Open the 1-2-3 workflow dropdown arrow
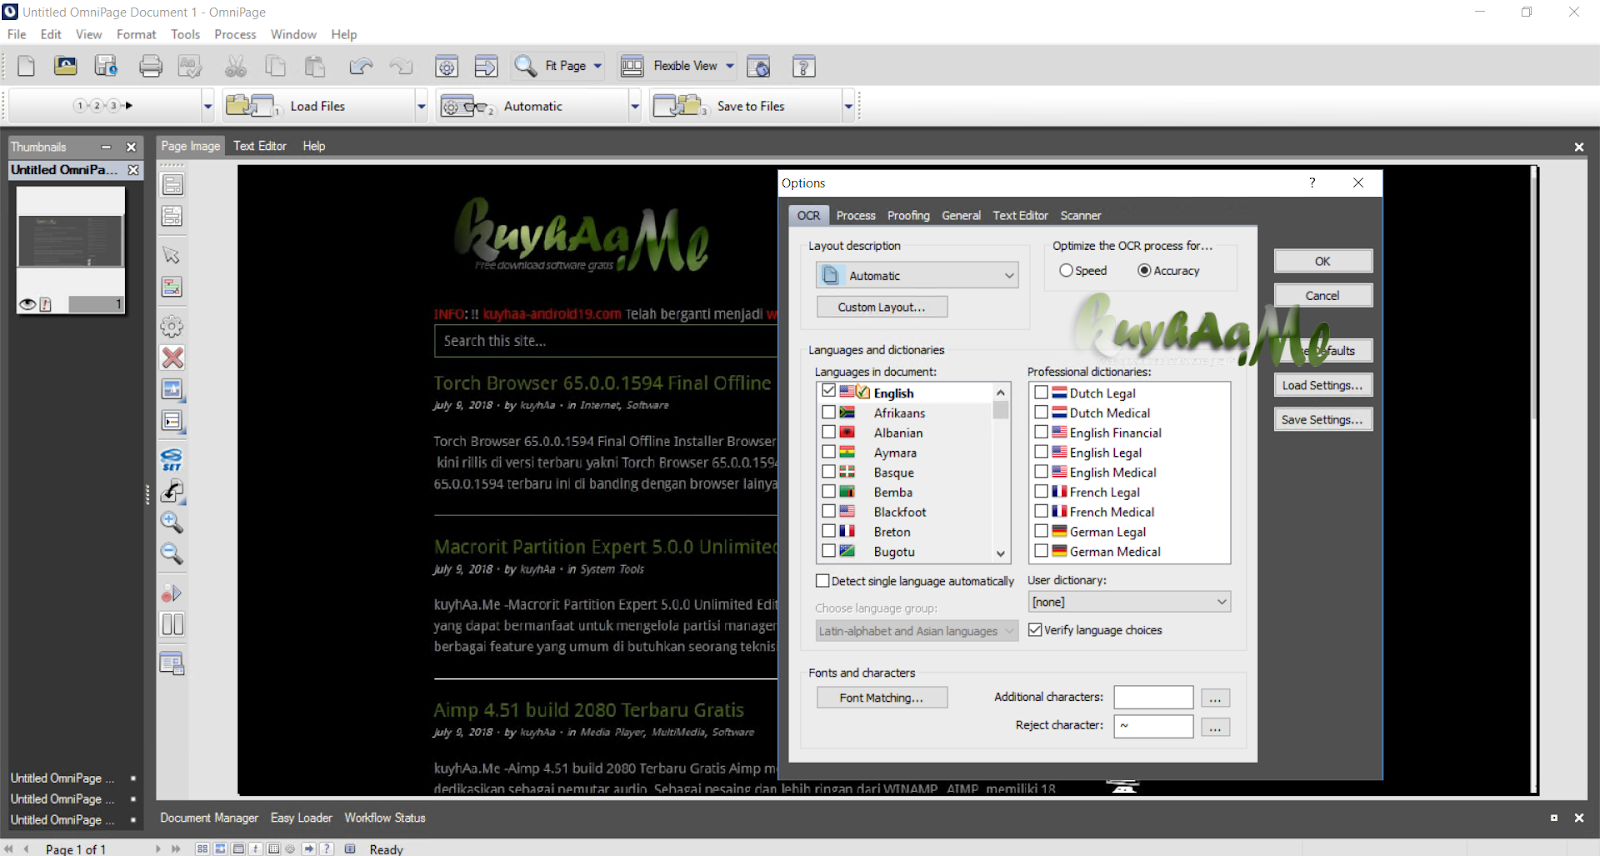The width and height of the screenshot is (1600, 856). click(x=208, y=106)
